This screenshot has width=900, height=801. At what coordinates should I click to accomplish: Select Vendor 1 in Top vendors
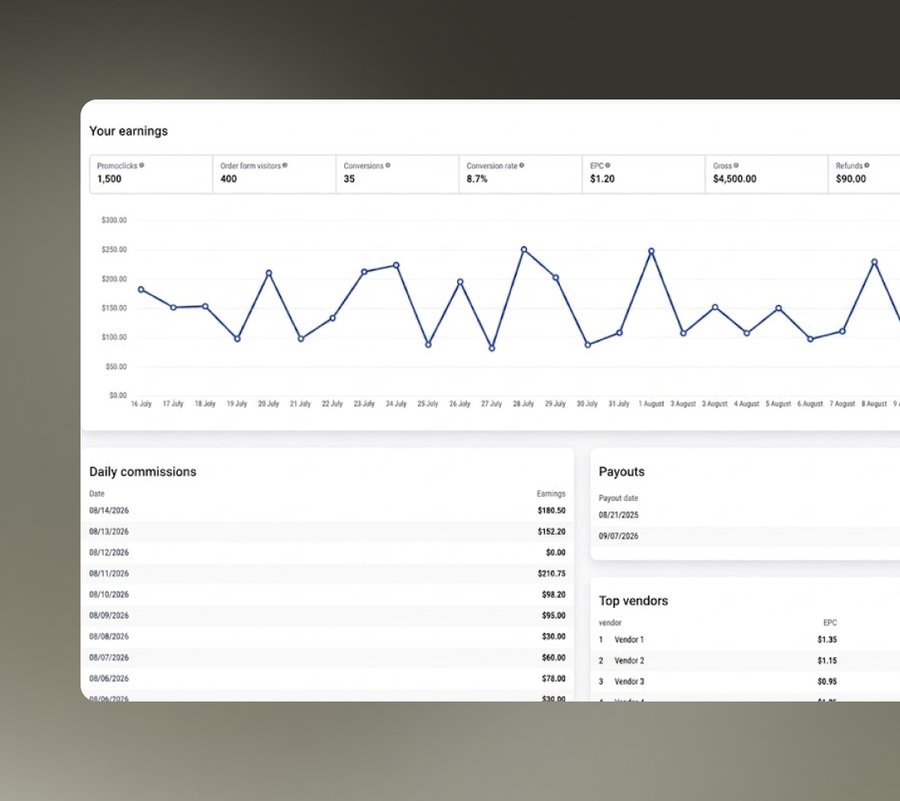point(746,640)
